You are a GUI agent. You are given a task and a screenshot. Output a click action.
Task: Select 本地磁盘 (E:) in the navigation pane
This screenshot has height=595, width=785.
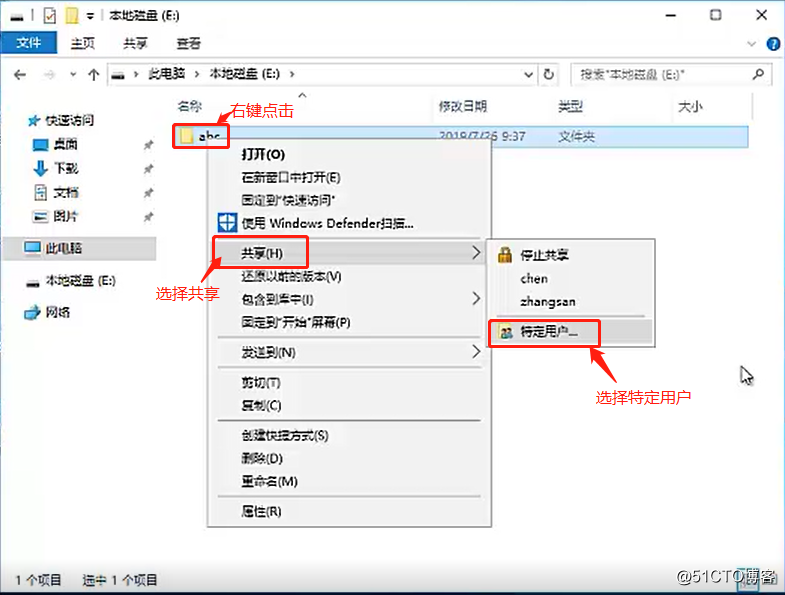click(x=81, y=281)
